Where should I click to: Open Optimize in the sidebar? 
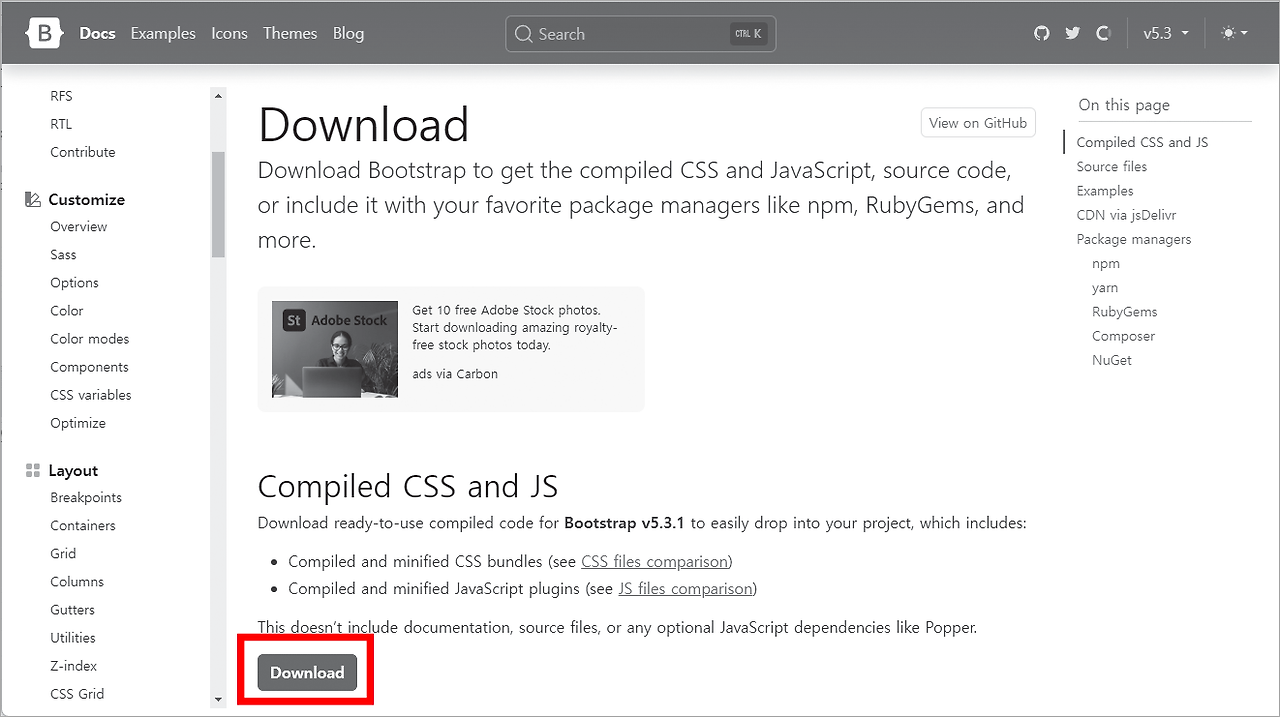(x=78, y=423)
